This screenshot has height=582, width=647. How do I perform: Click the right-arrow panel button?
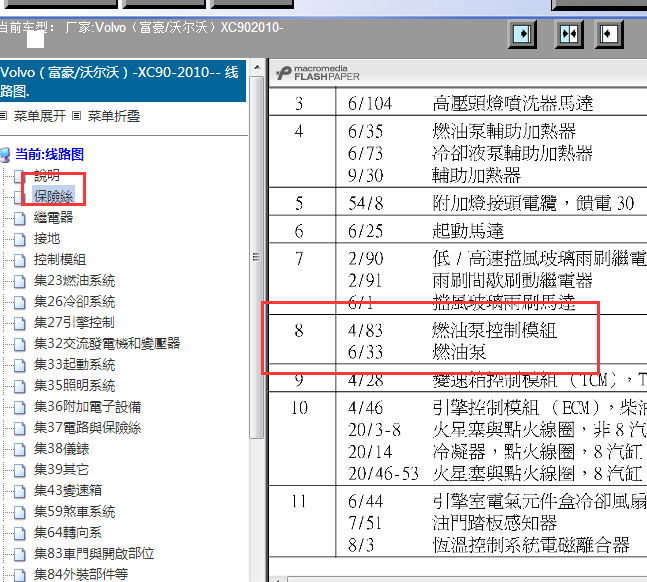coord(522,34)
